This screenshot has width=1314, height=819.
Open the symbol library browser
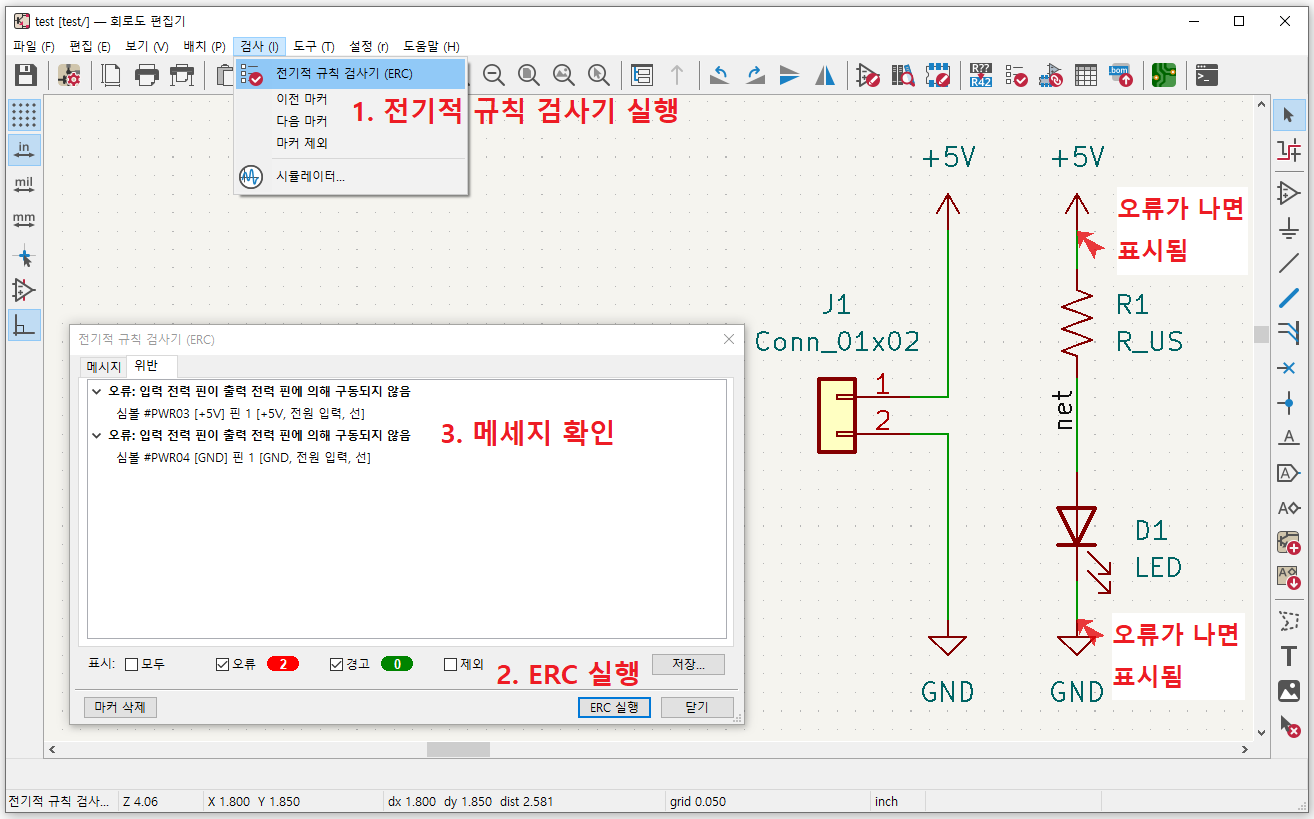903,75
